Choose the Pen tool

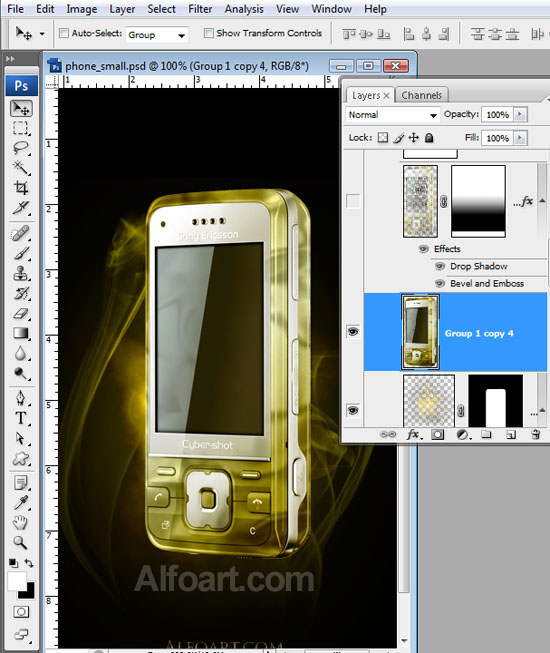click(x=20, y=398)
